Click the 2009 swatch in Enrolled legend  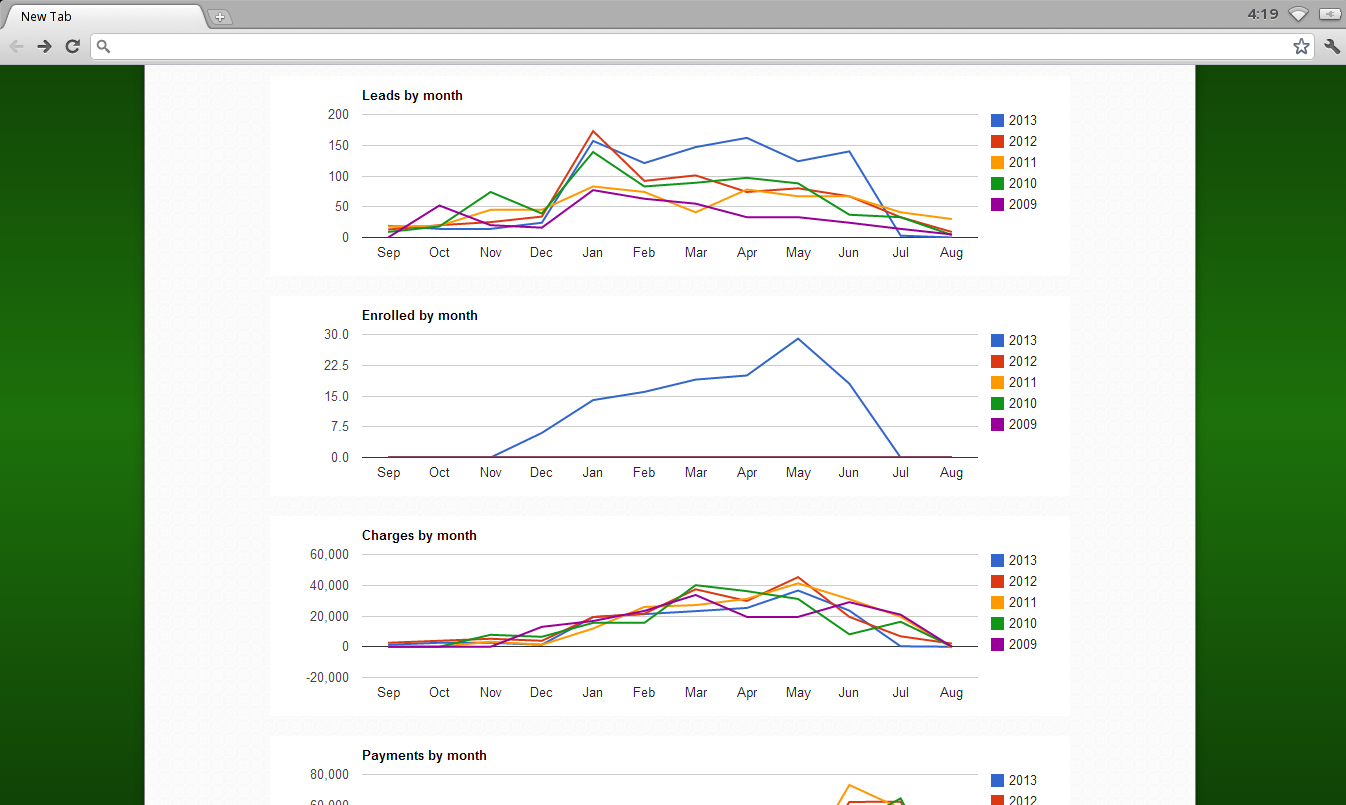pyautogui.click(x=997, y=424)
